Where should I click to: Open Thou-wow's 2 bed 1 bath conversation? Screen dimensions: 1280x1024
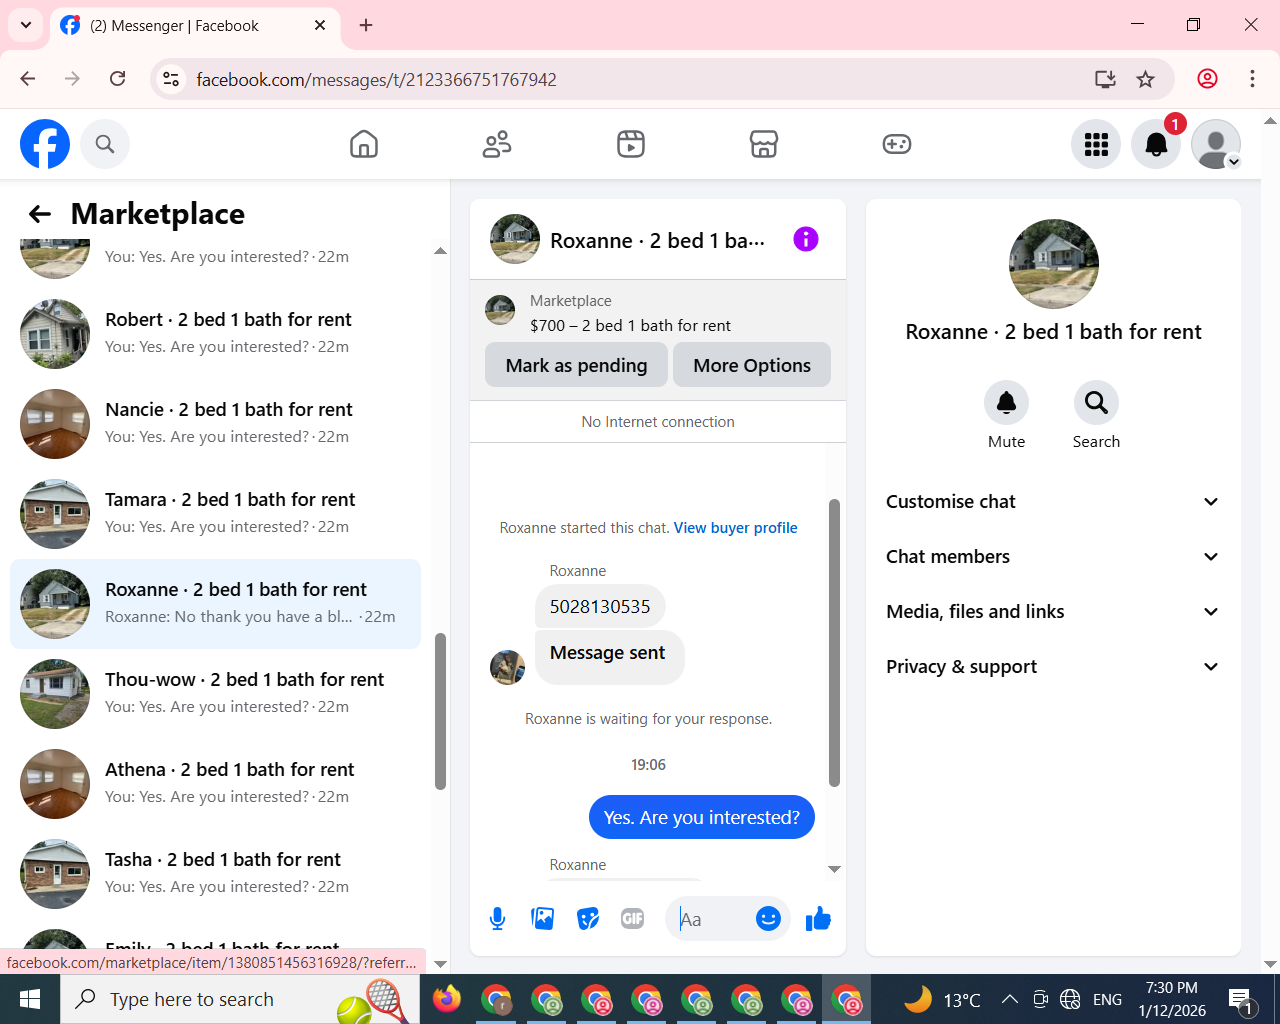click(215, 694)
